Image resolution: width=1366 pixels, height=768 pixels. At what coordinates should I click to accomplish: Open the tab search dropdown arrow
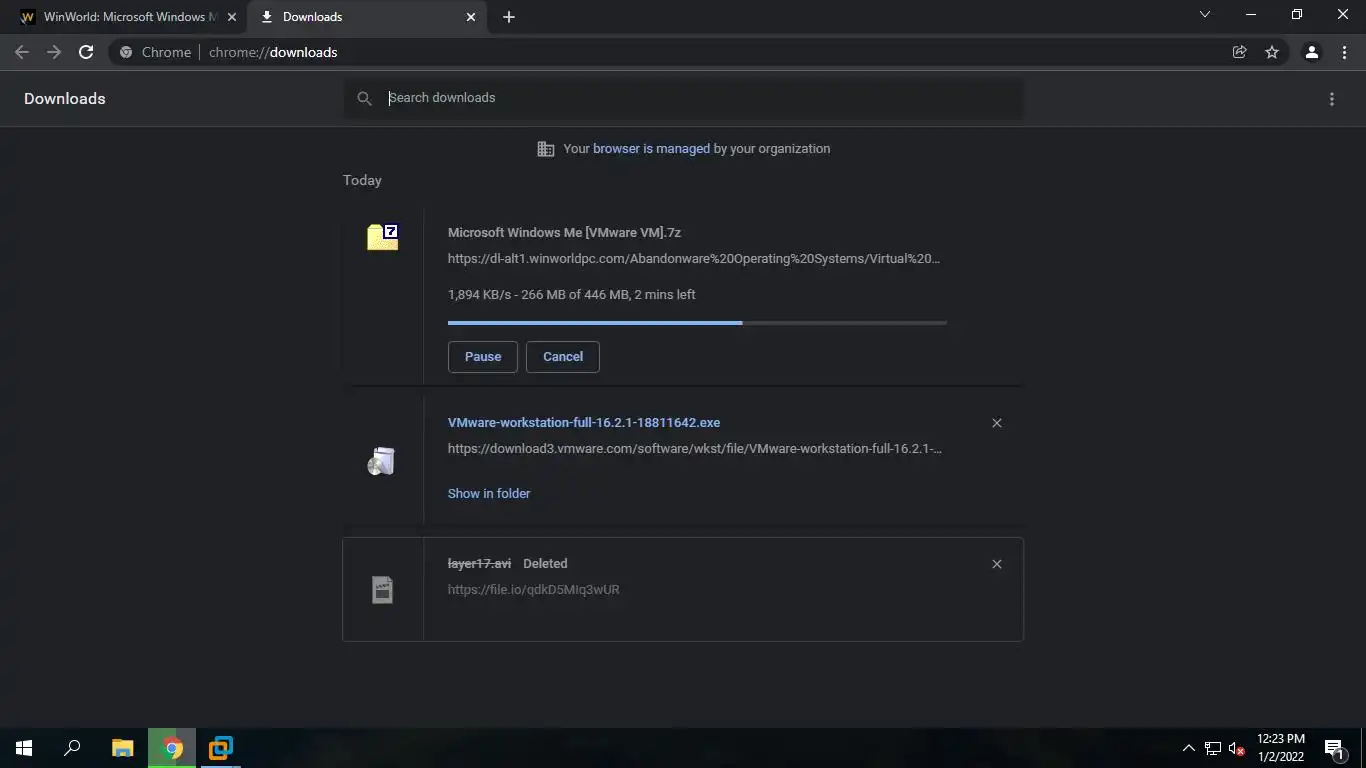(1205, 15)
